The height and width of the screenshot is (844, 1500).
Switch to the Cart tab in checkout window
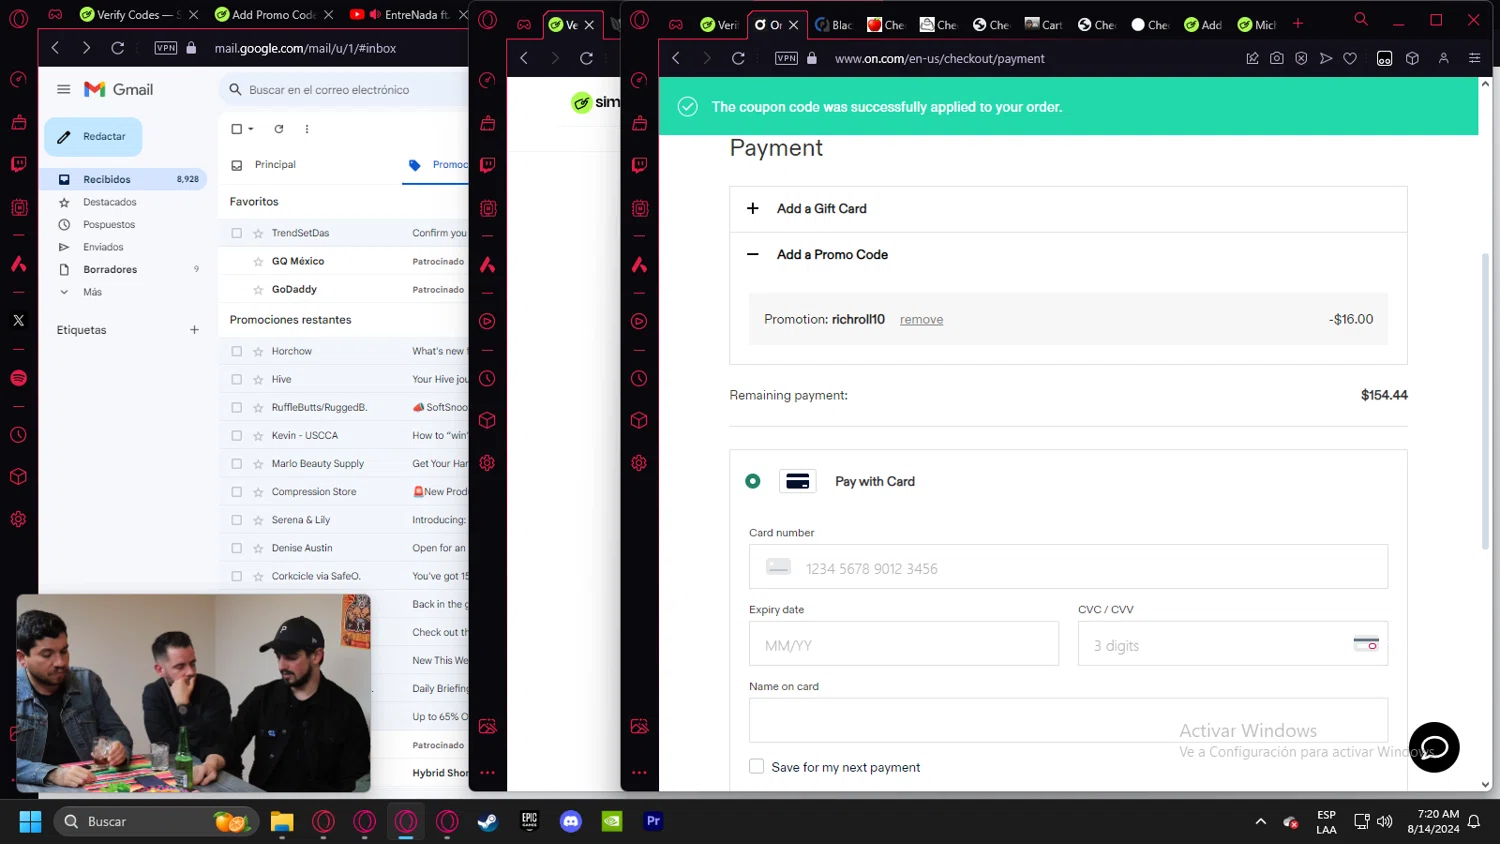pyautogui.click(x=1043, y=25)
